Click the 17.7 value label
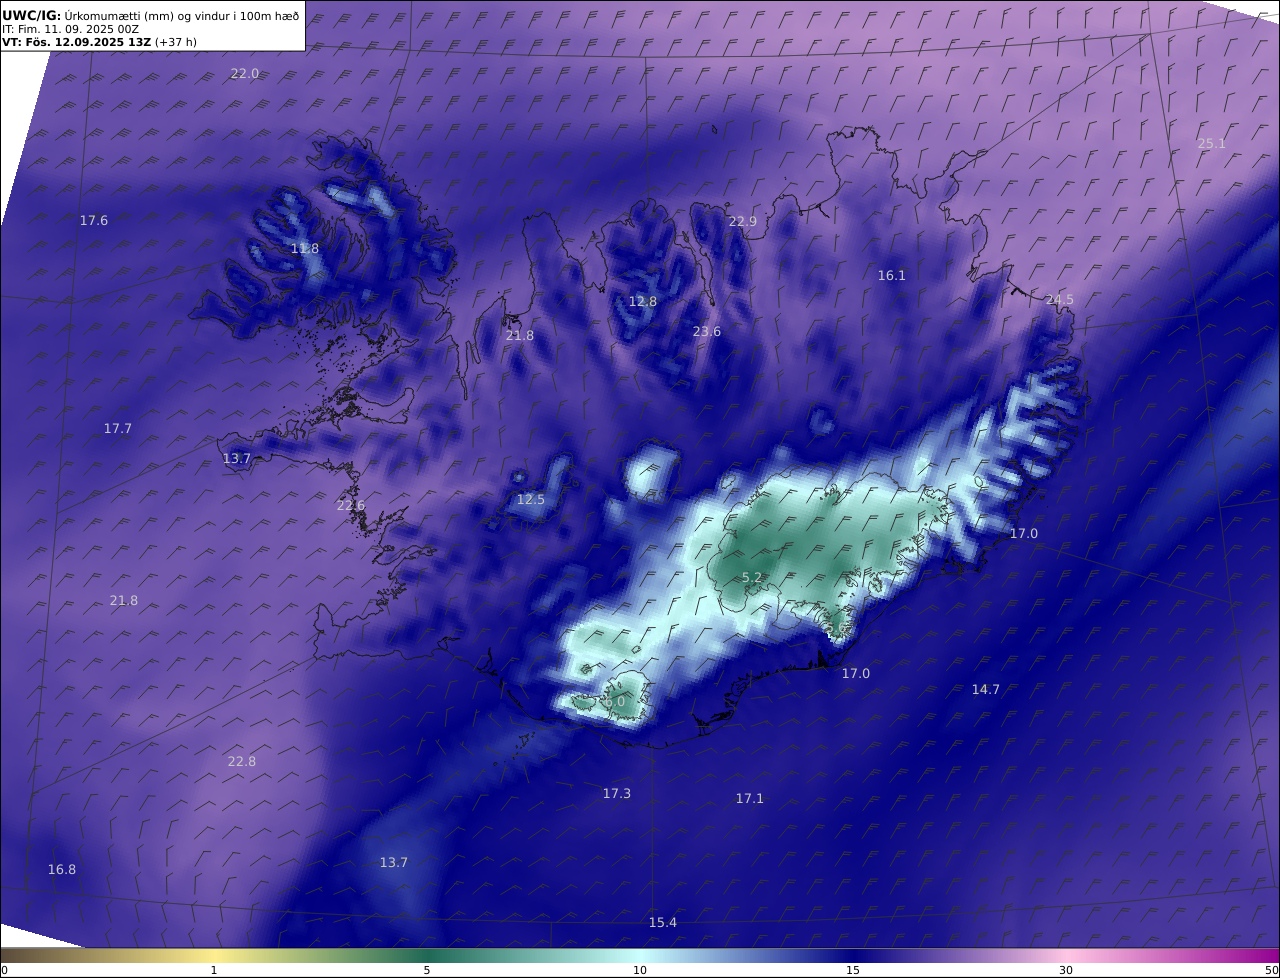 pos(118,429)
